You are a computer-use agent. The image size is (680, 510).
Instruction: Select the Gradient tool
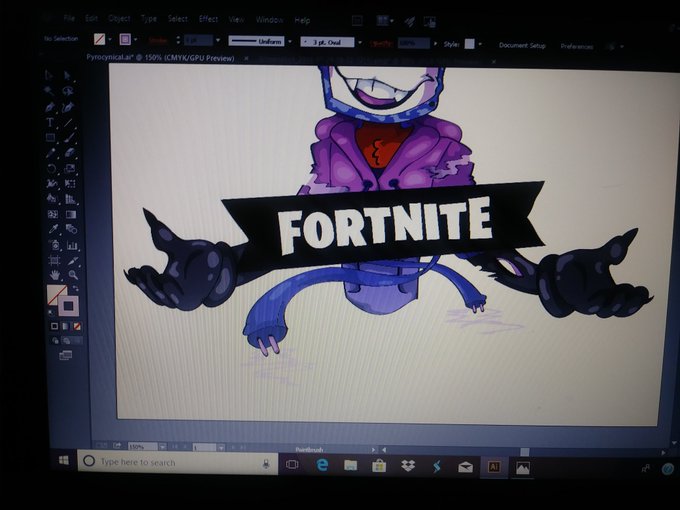tap(71, 214)
